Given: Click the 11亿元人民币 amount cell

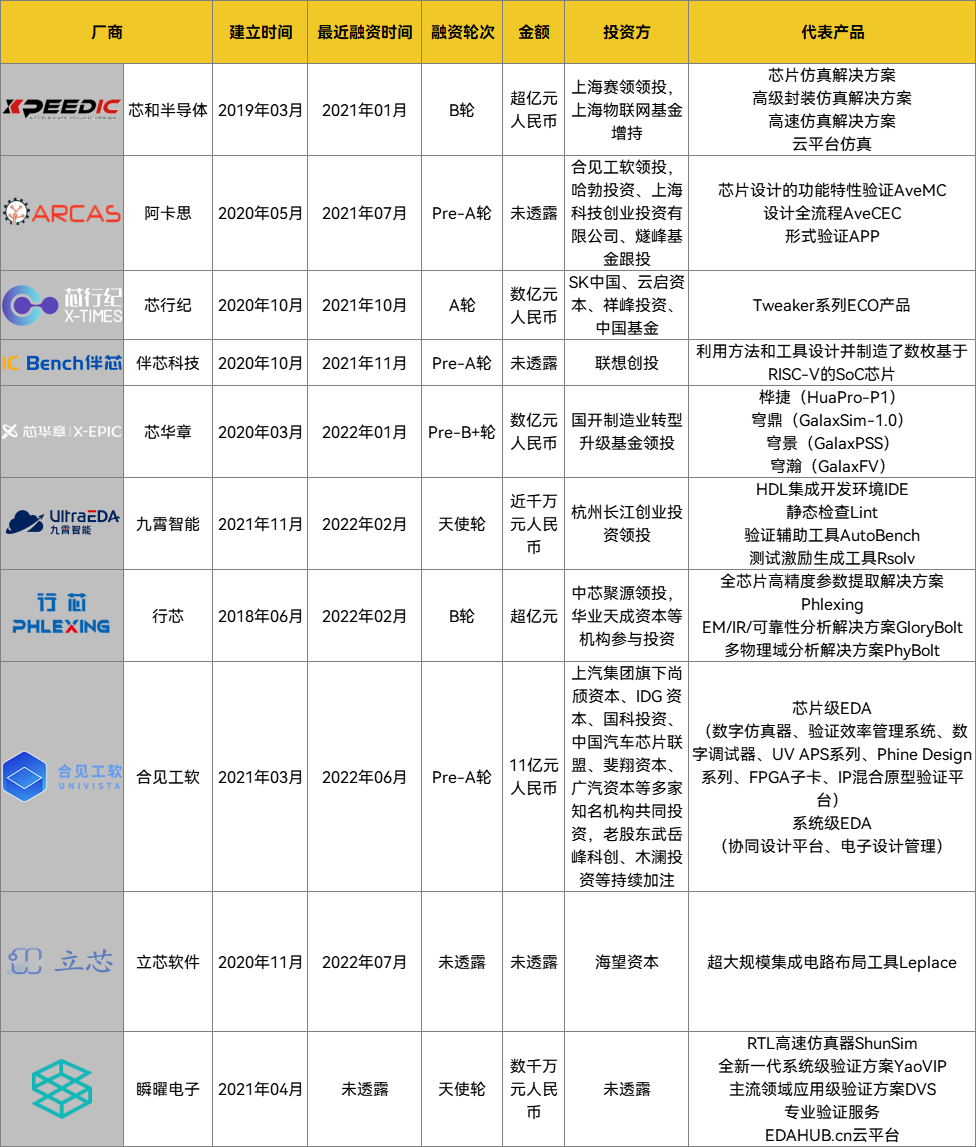Looking at the screenshot, I should (533, 776).
